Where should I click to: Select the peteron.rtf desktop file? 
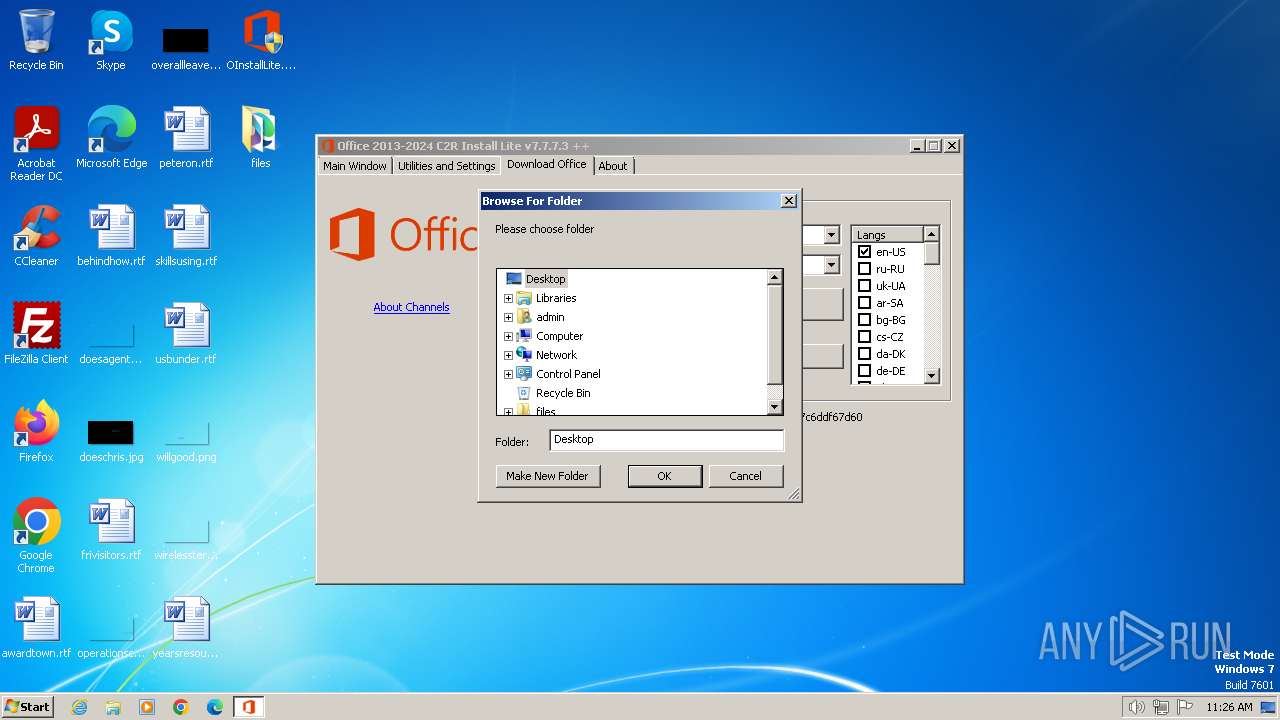[186, 137]
